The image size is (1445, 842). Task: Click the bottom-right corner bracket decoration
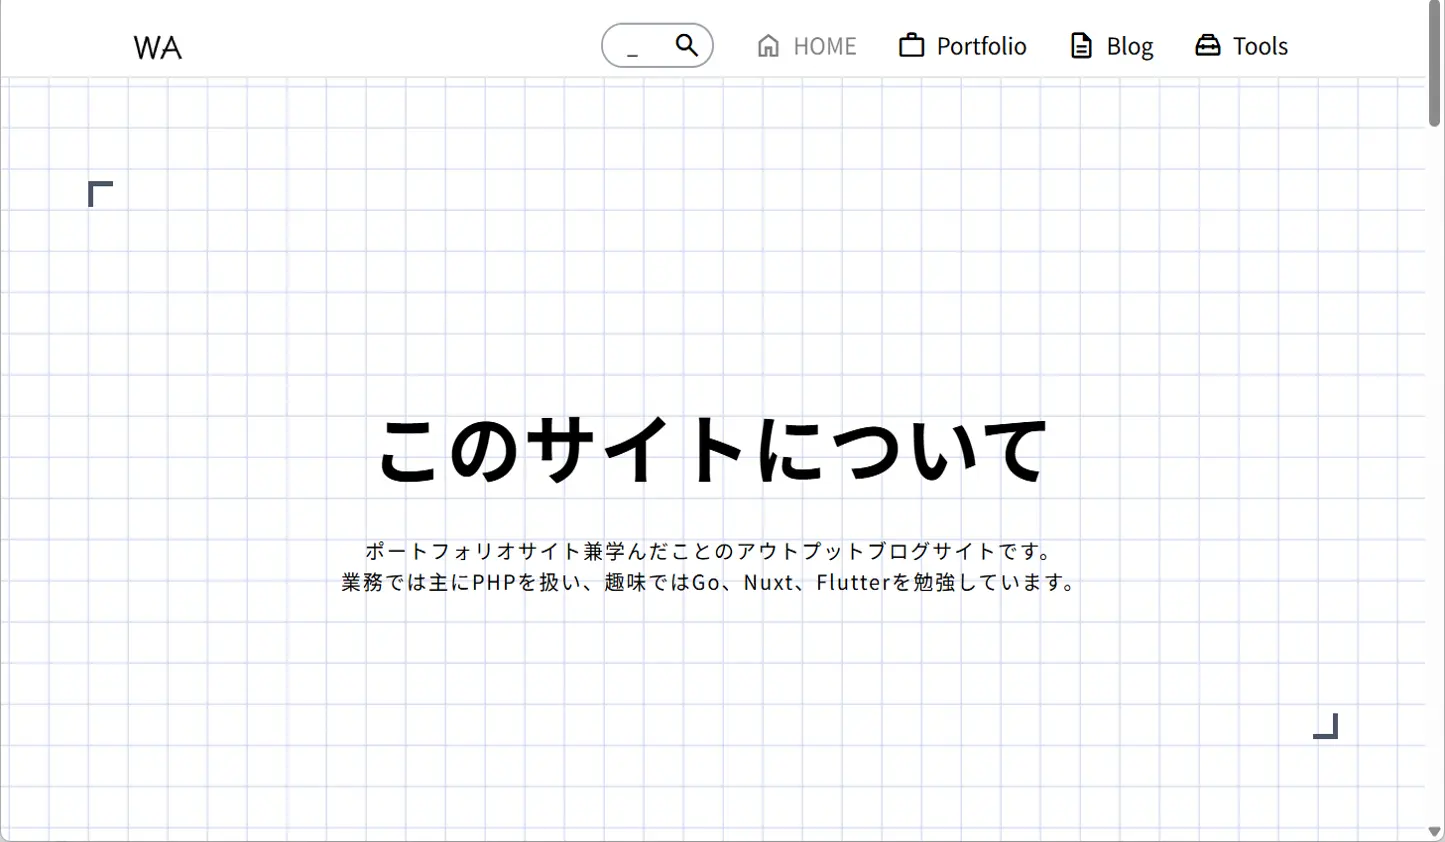[x=1326, y=728]
